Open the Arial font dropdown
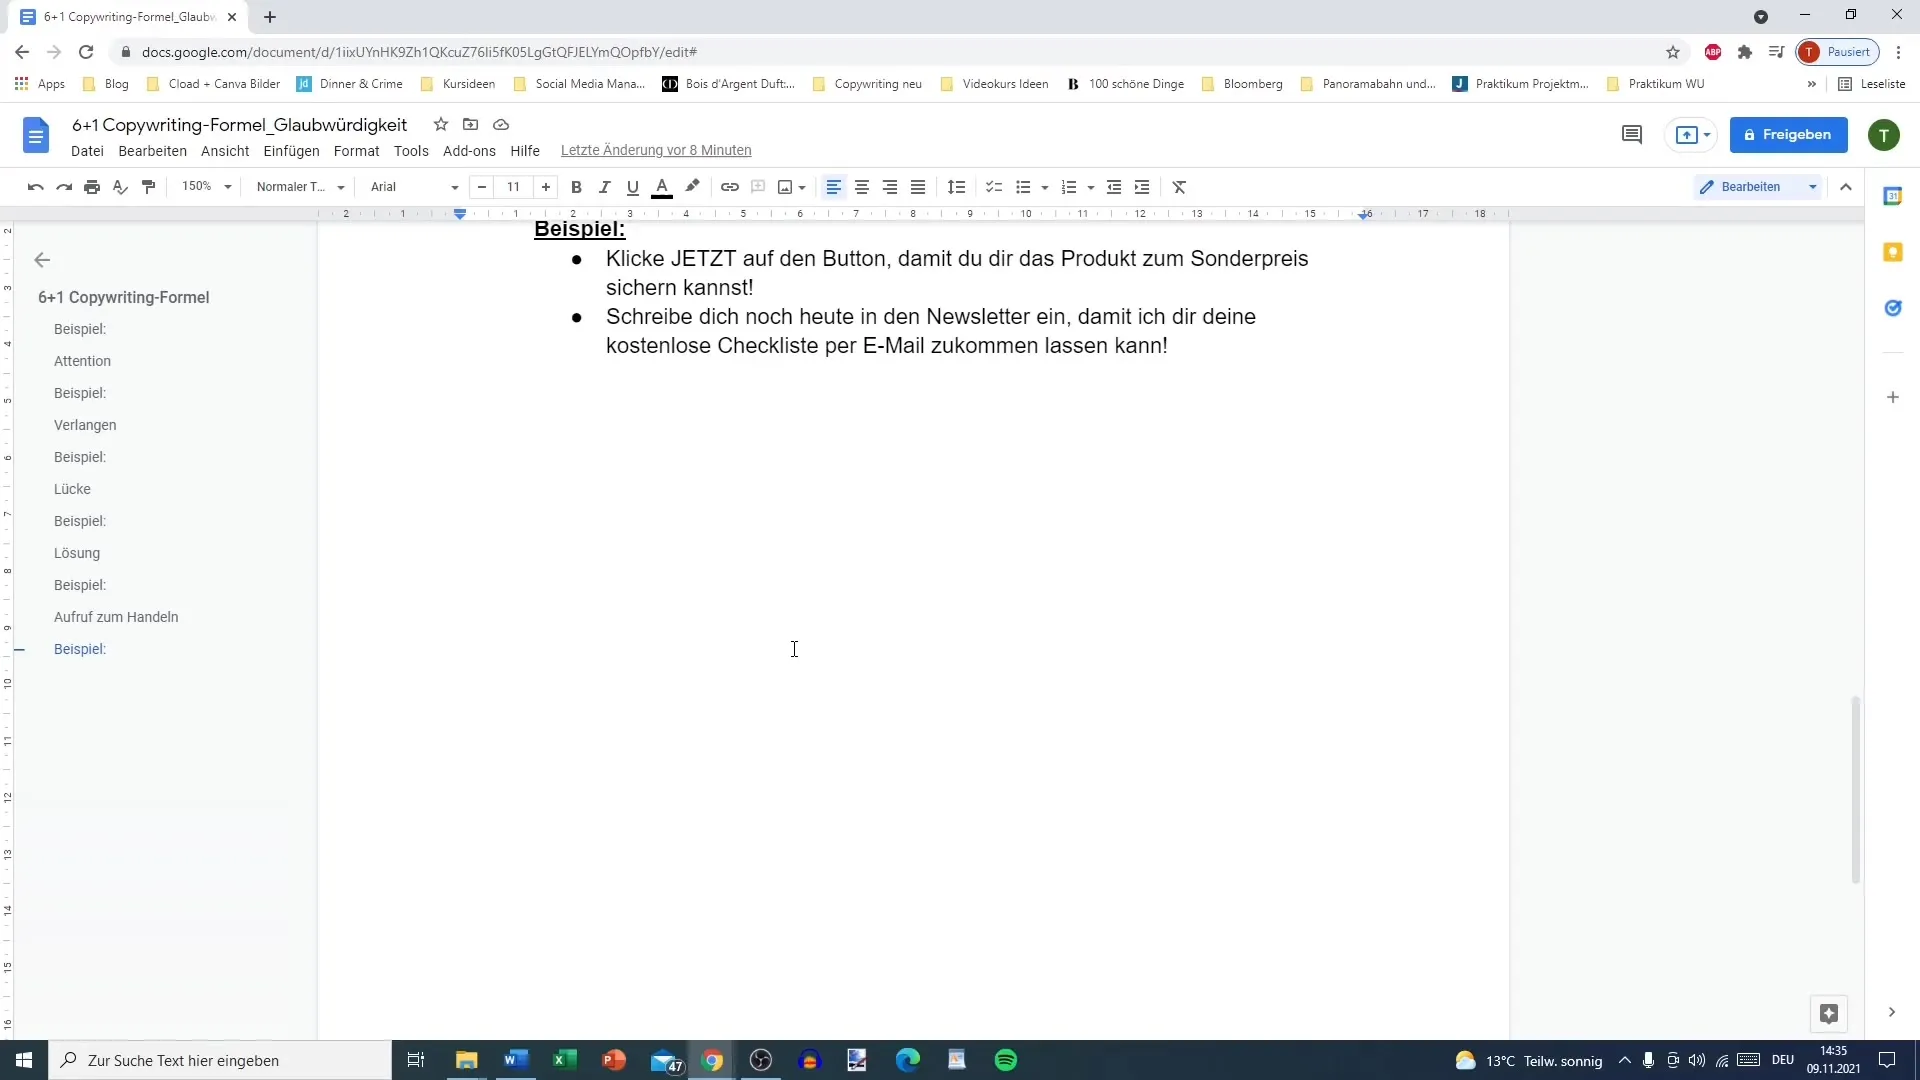 [x=414, y=187]
